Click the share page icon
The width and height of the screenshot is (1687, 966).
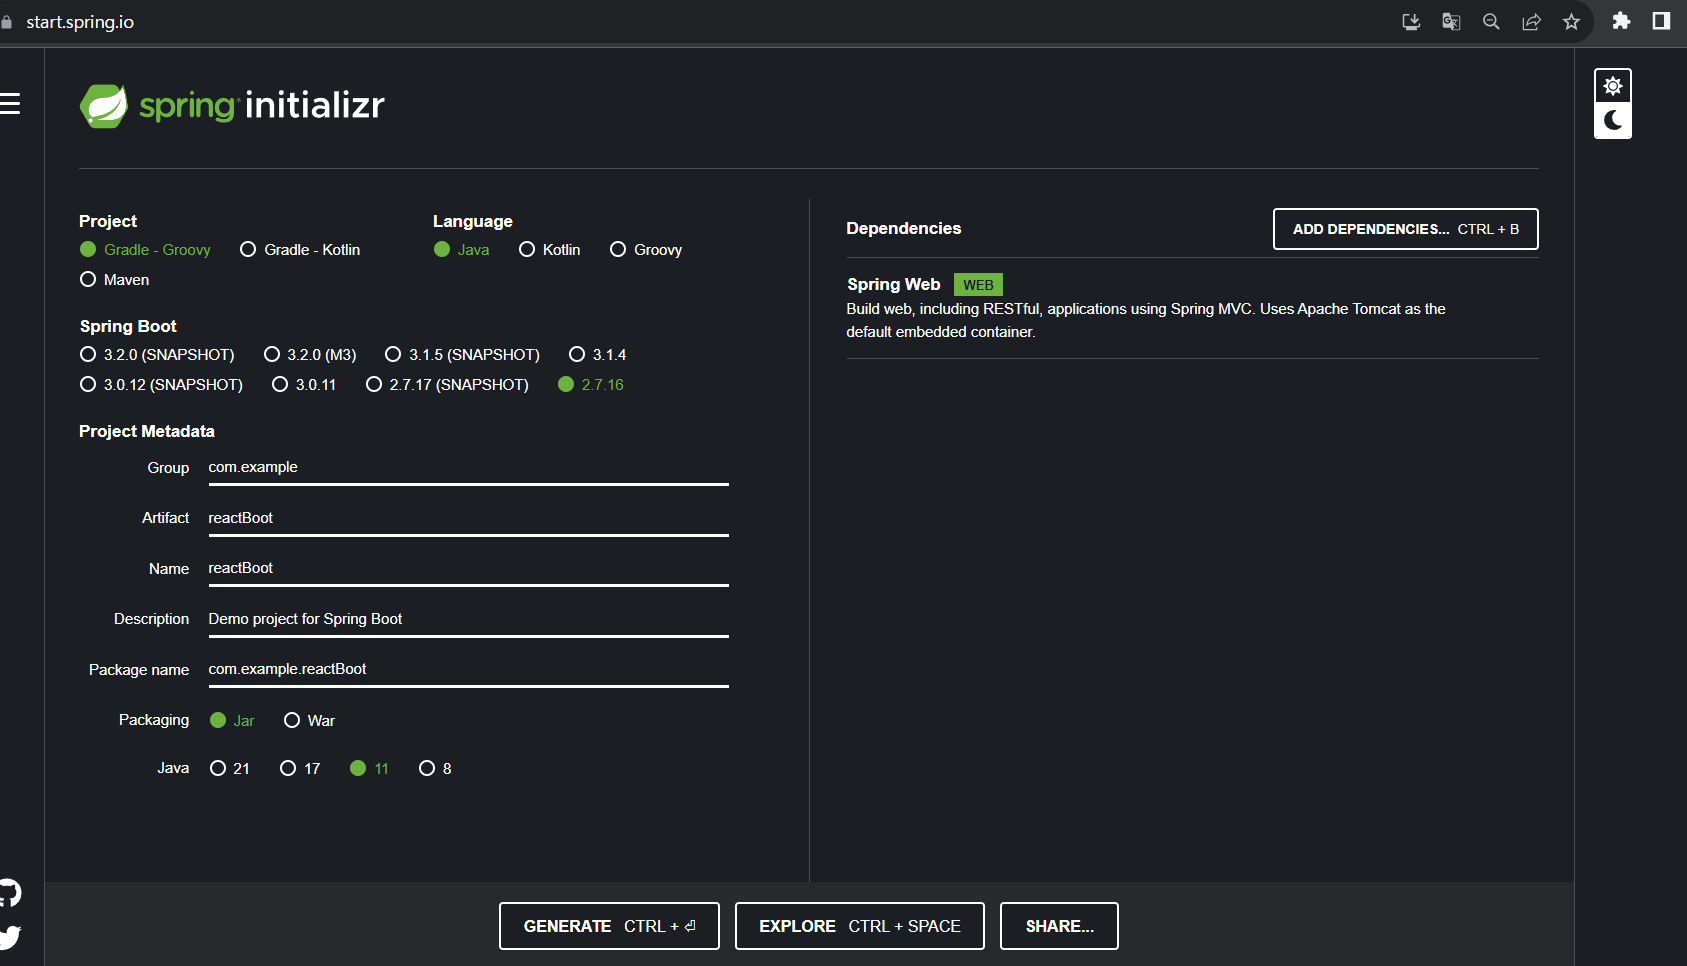1531,22
